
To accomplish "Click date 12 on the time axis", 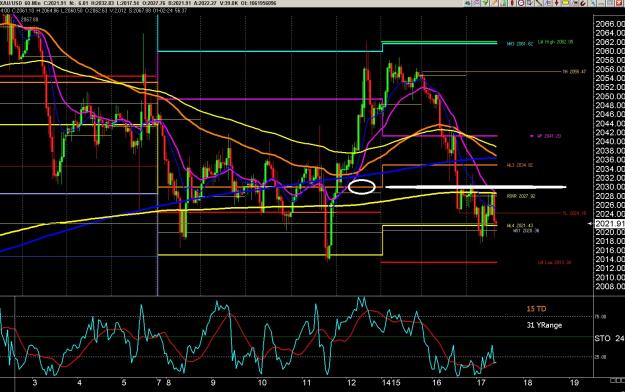I will pos(351,383).
